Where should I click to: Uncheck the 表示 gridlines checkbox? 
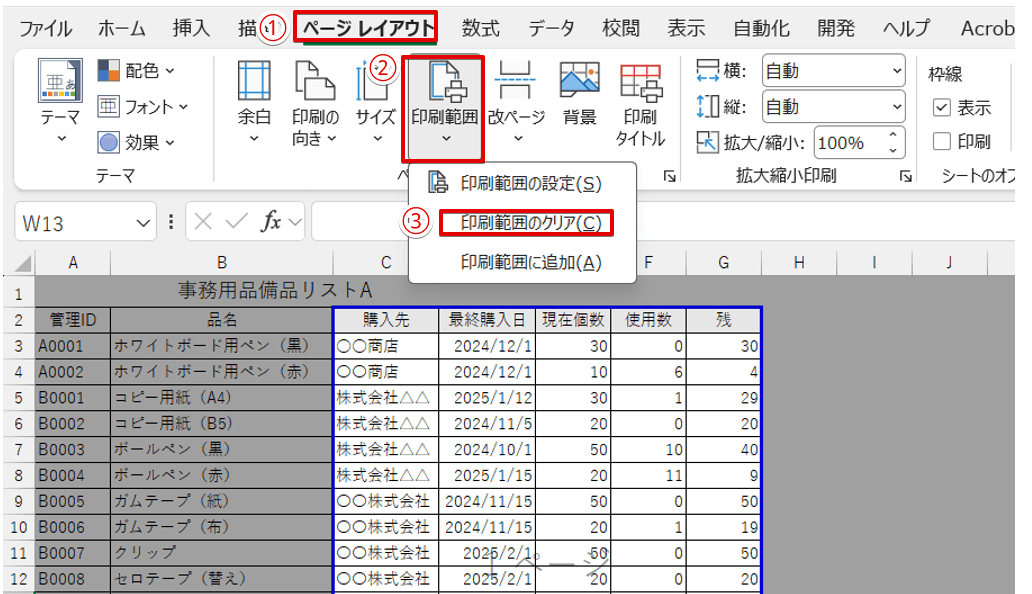click(942, 108)
